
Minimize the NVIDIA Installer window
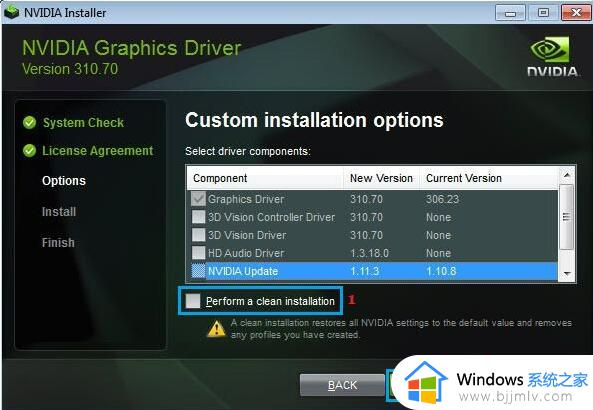point(511,13)
